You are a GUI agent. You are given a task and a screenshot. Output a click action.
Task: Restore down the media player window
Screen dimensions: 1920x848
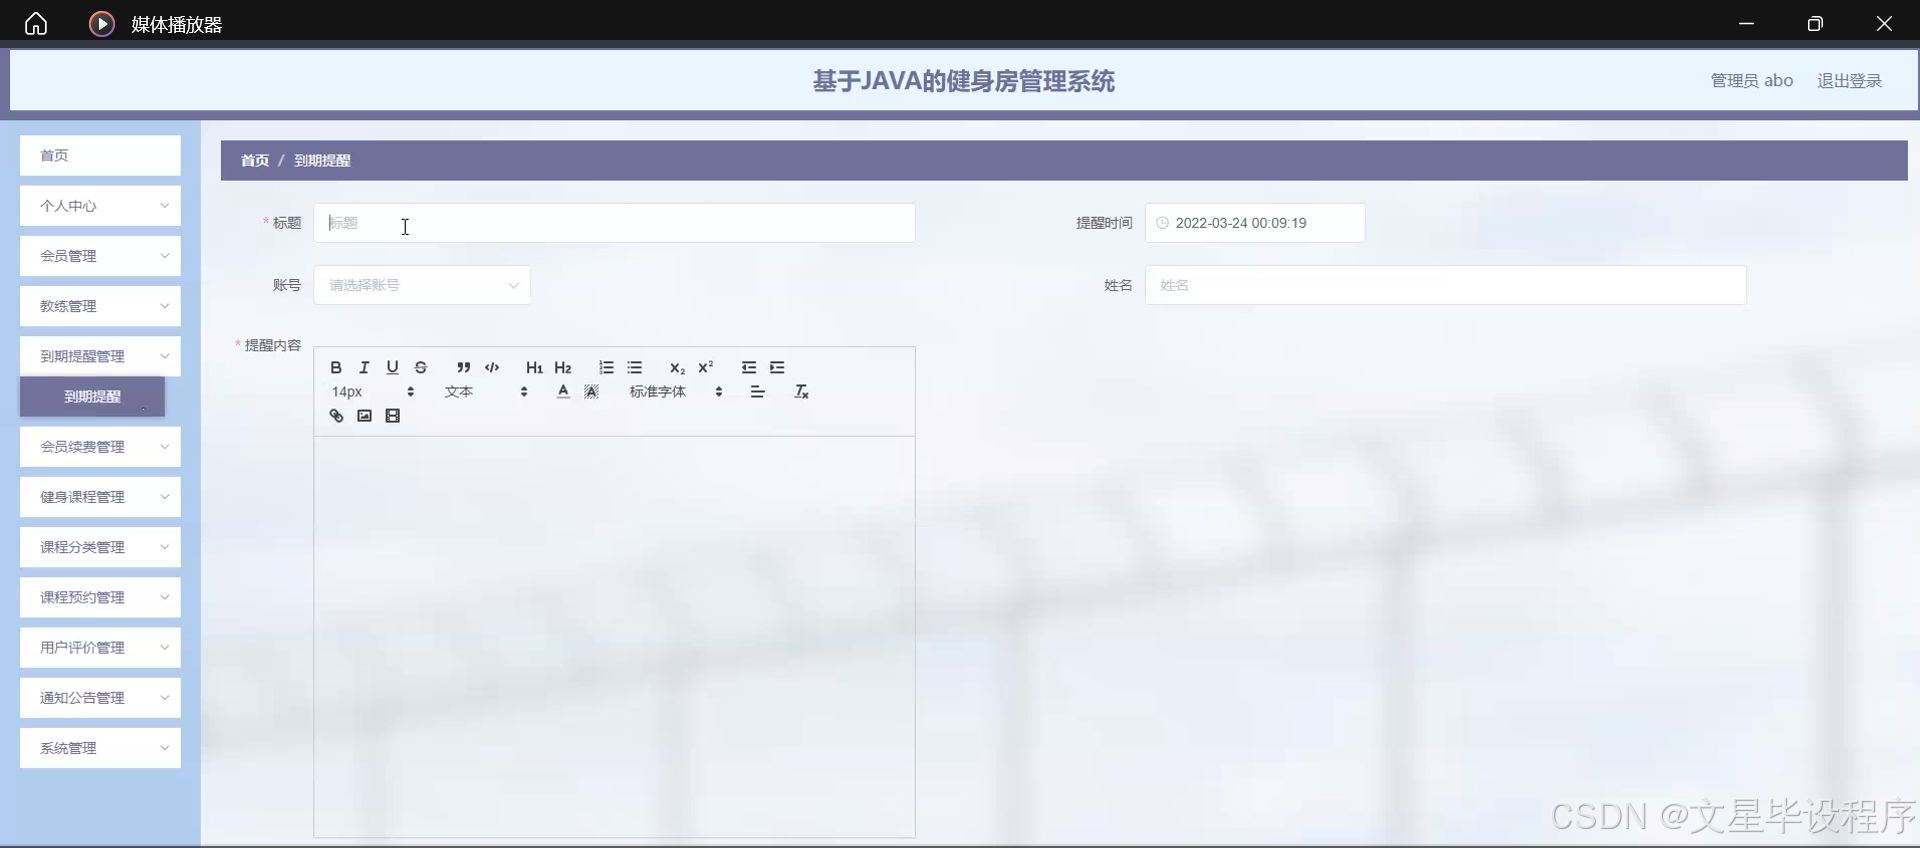tap(1815, 23)
